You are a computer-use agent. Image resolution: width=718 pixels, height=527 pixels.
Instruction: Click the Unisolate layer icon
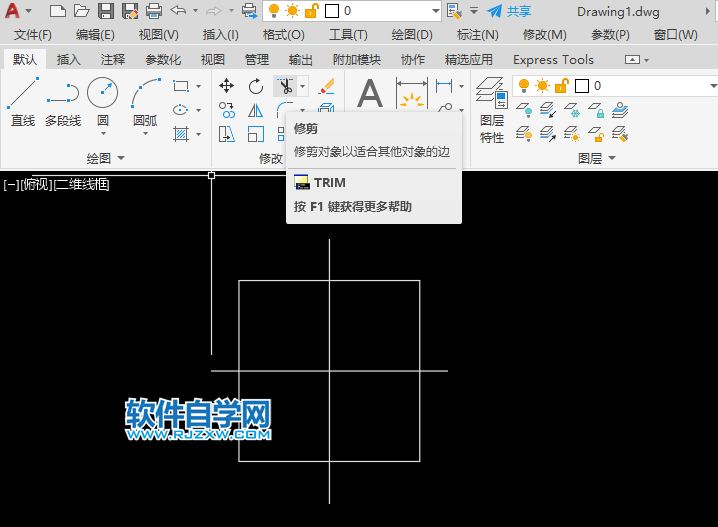548,134
